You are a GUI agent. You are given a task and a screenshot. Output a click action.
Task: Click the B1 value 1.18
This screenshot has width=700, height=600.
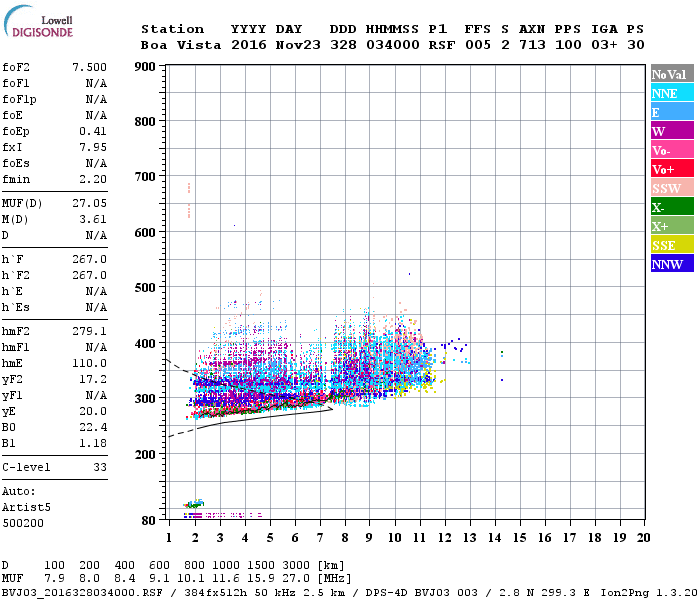[93, 444]
